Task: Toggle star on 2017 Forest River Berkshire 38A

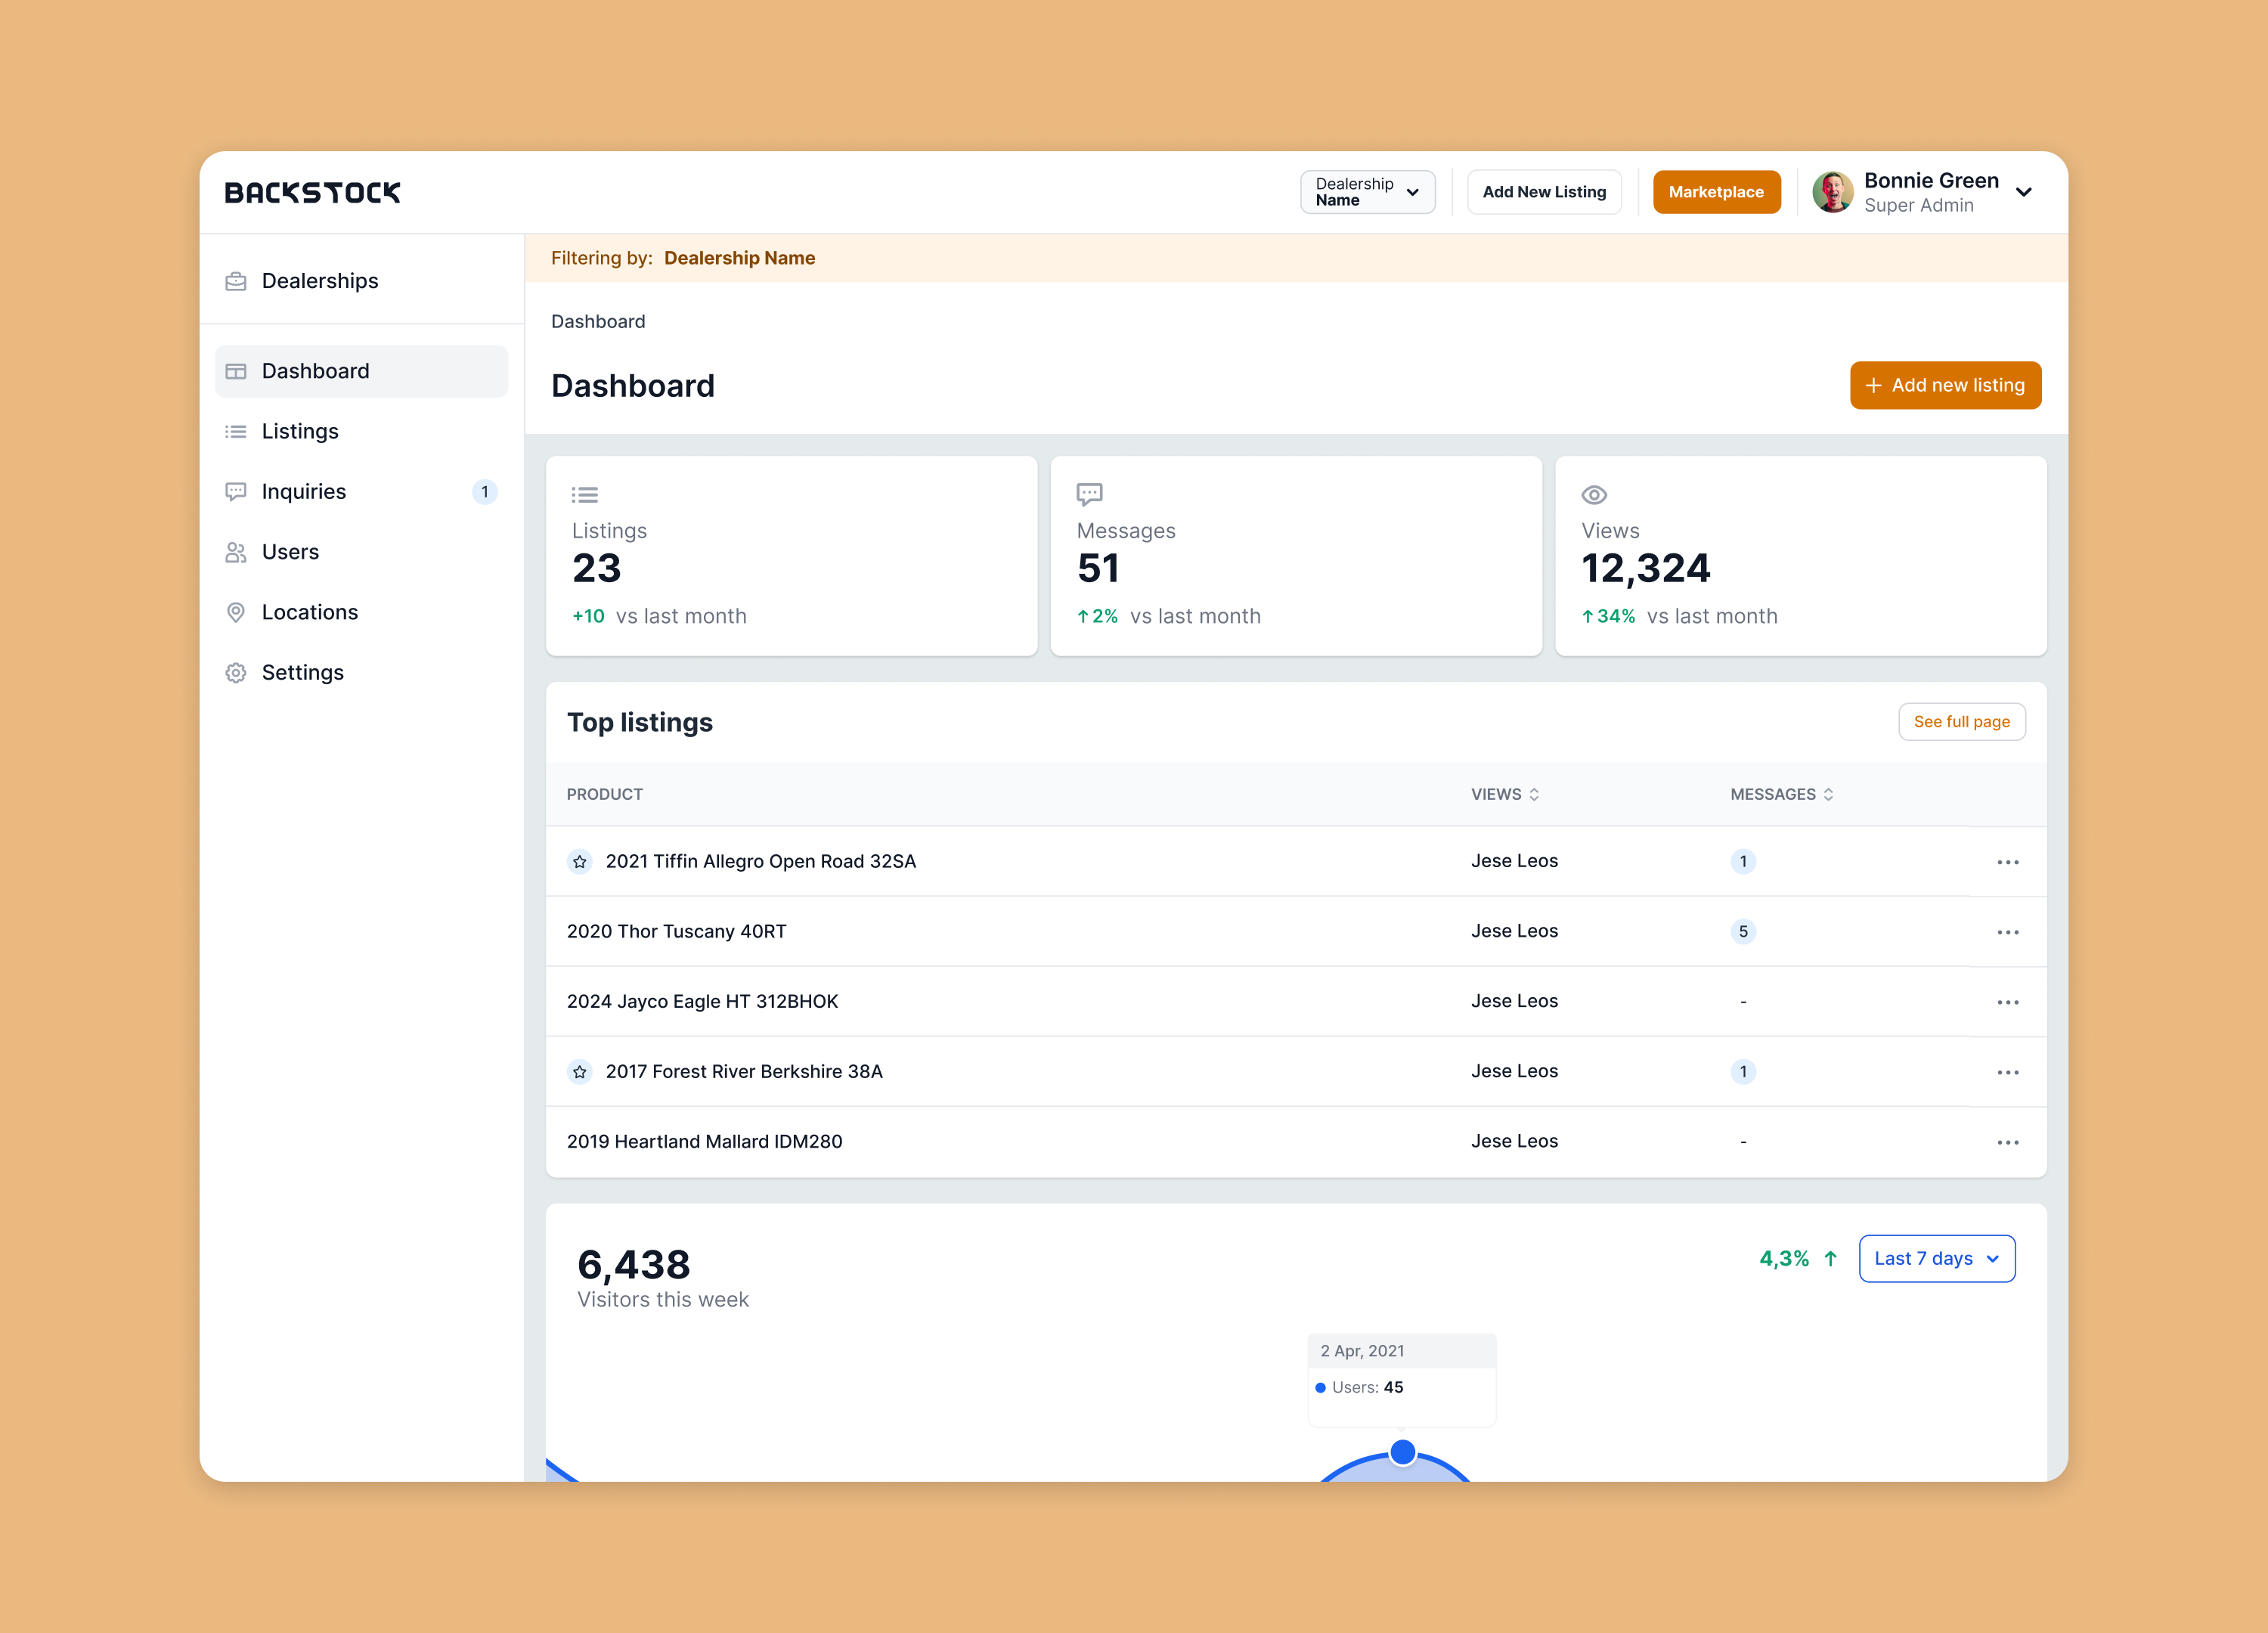Action: pos(579,1071)
